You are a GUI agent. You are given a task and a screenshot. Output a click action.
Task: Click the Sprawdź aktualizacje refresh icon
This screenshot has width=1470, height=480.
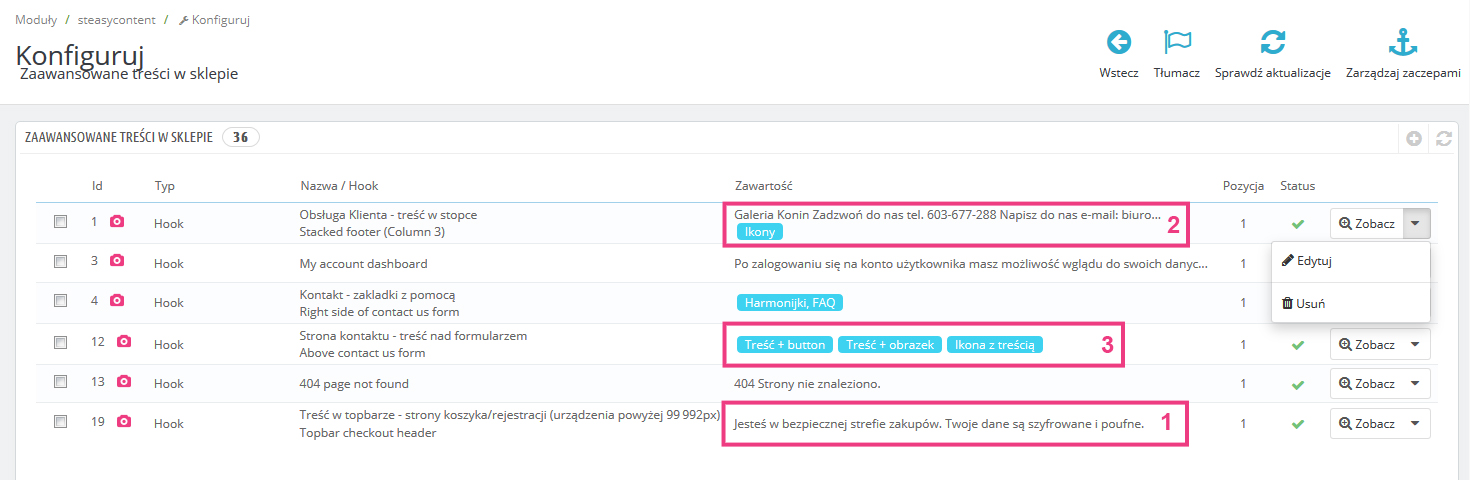pyautogui.click(x=1272, y=43)
